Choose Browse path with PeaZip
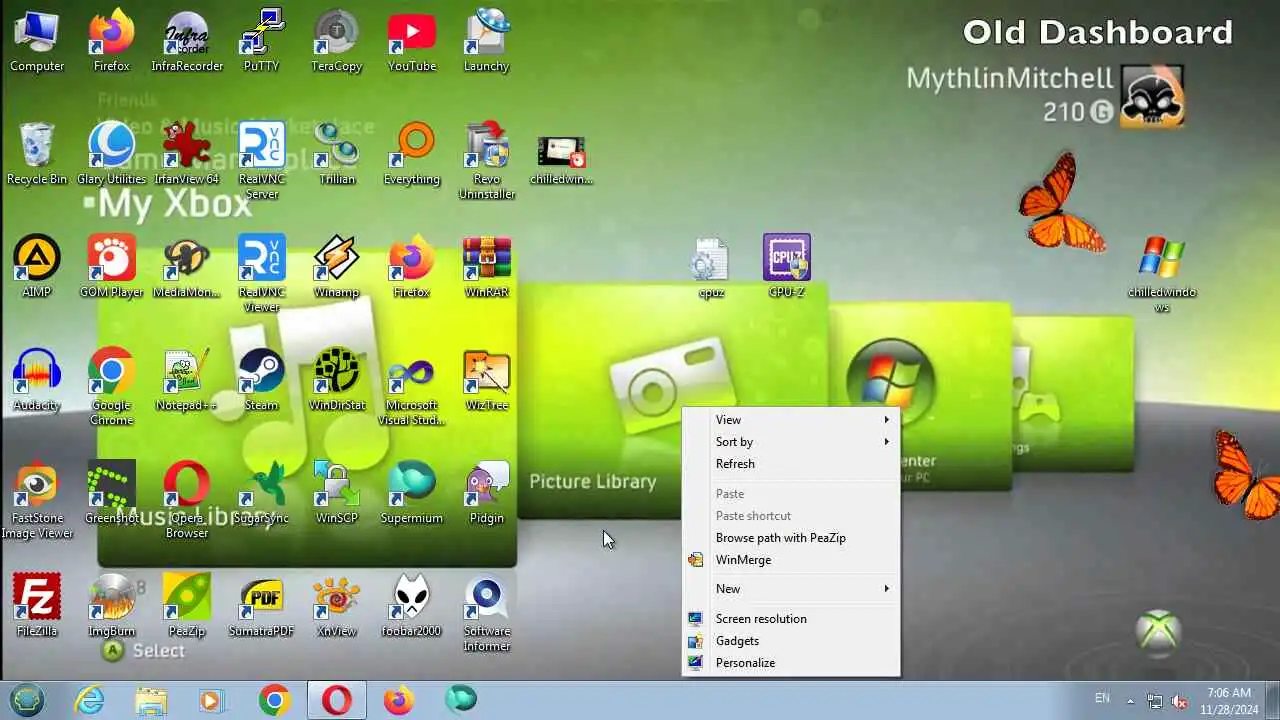 tap(791, 538)
